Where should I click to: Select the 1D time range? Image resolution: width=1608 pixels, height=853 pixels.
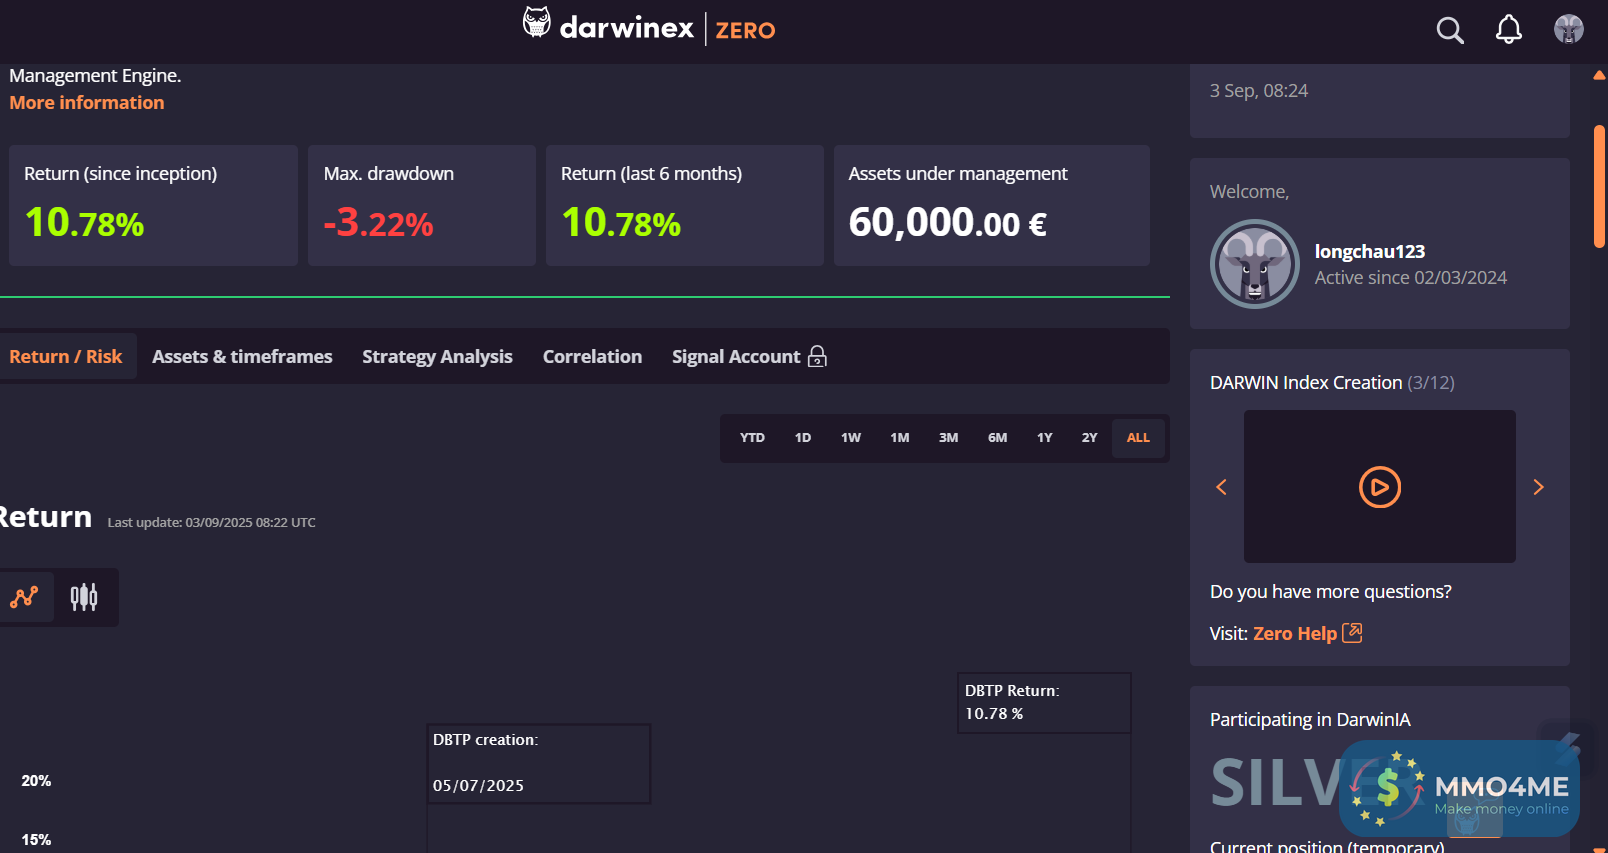(803, 438)
